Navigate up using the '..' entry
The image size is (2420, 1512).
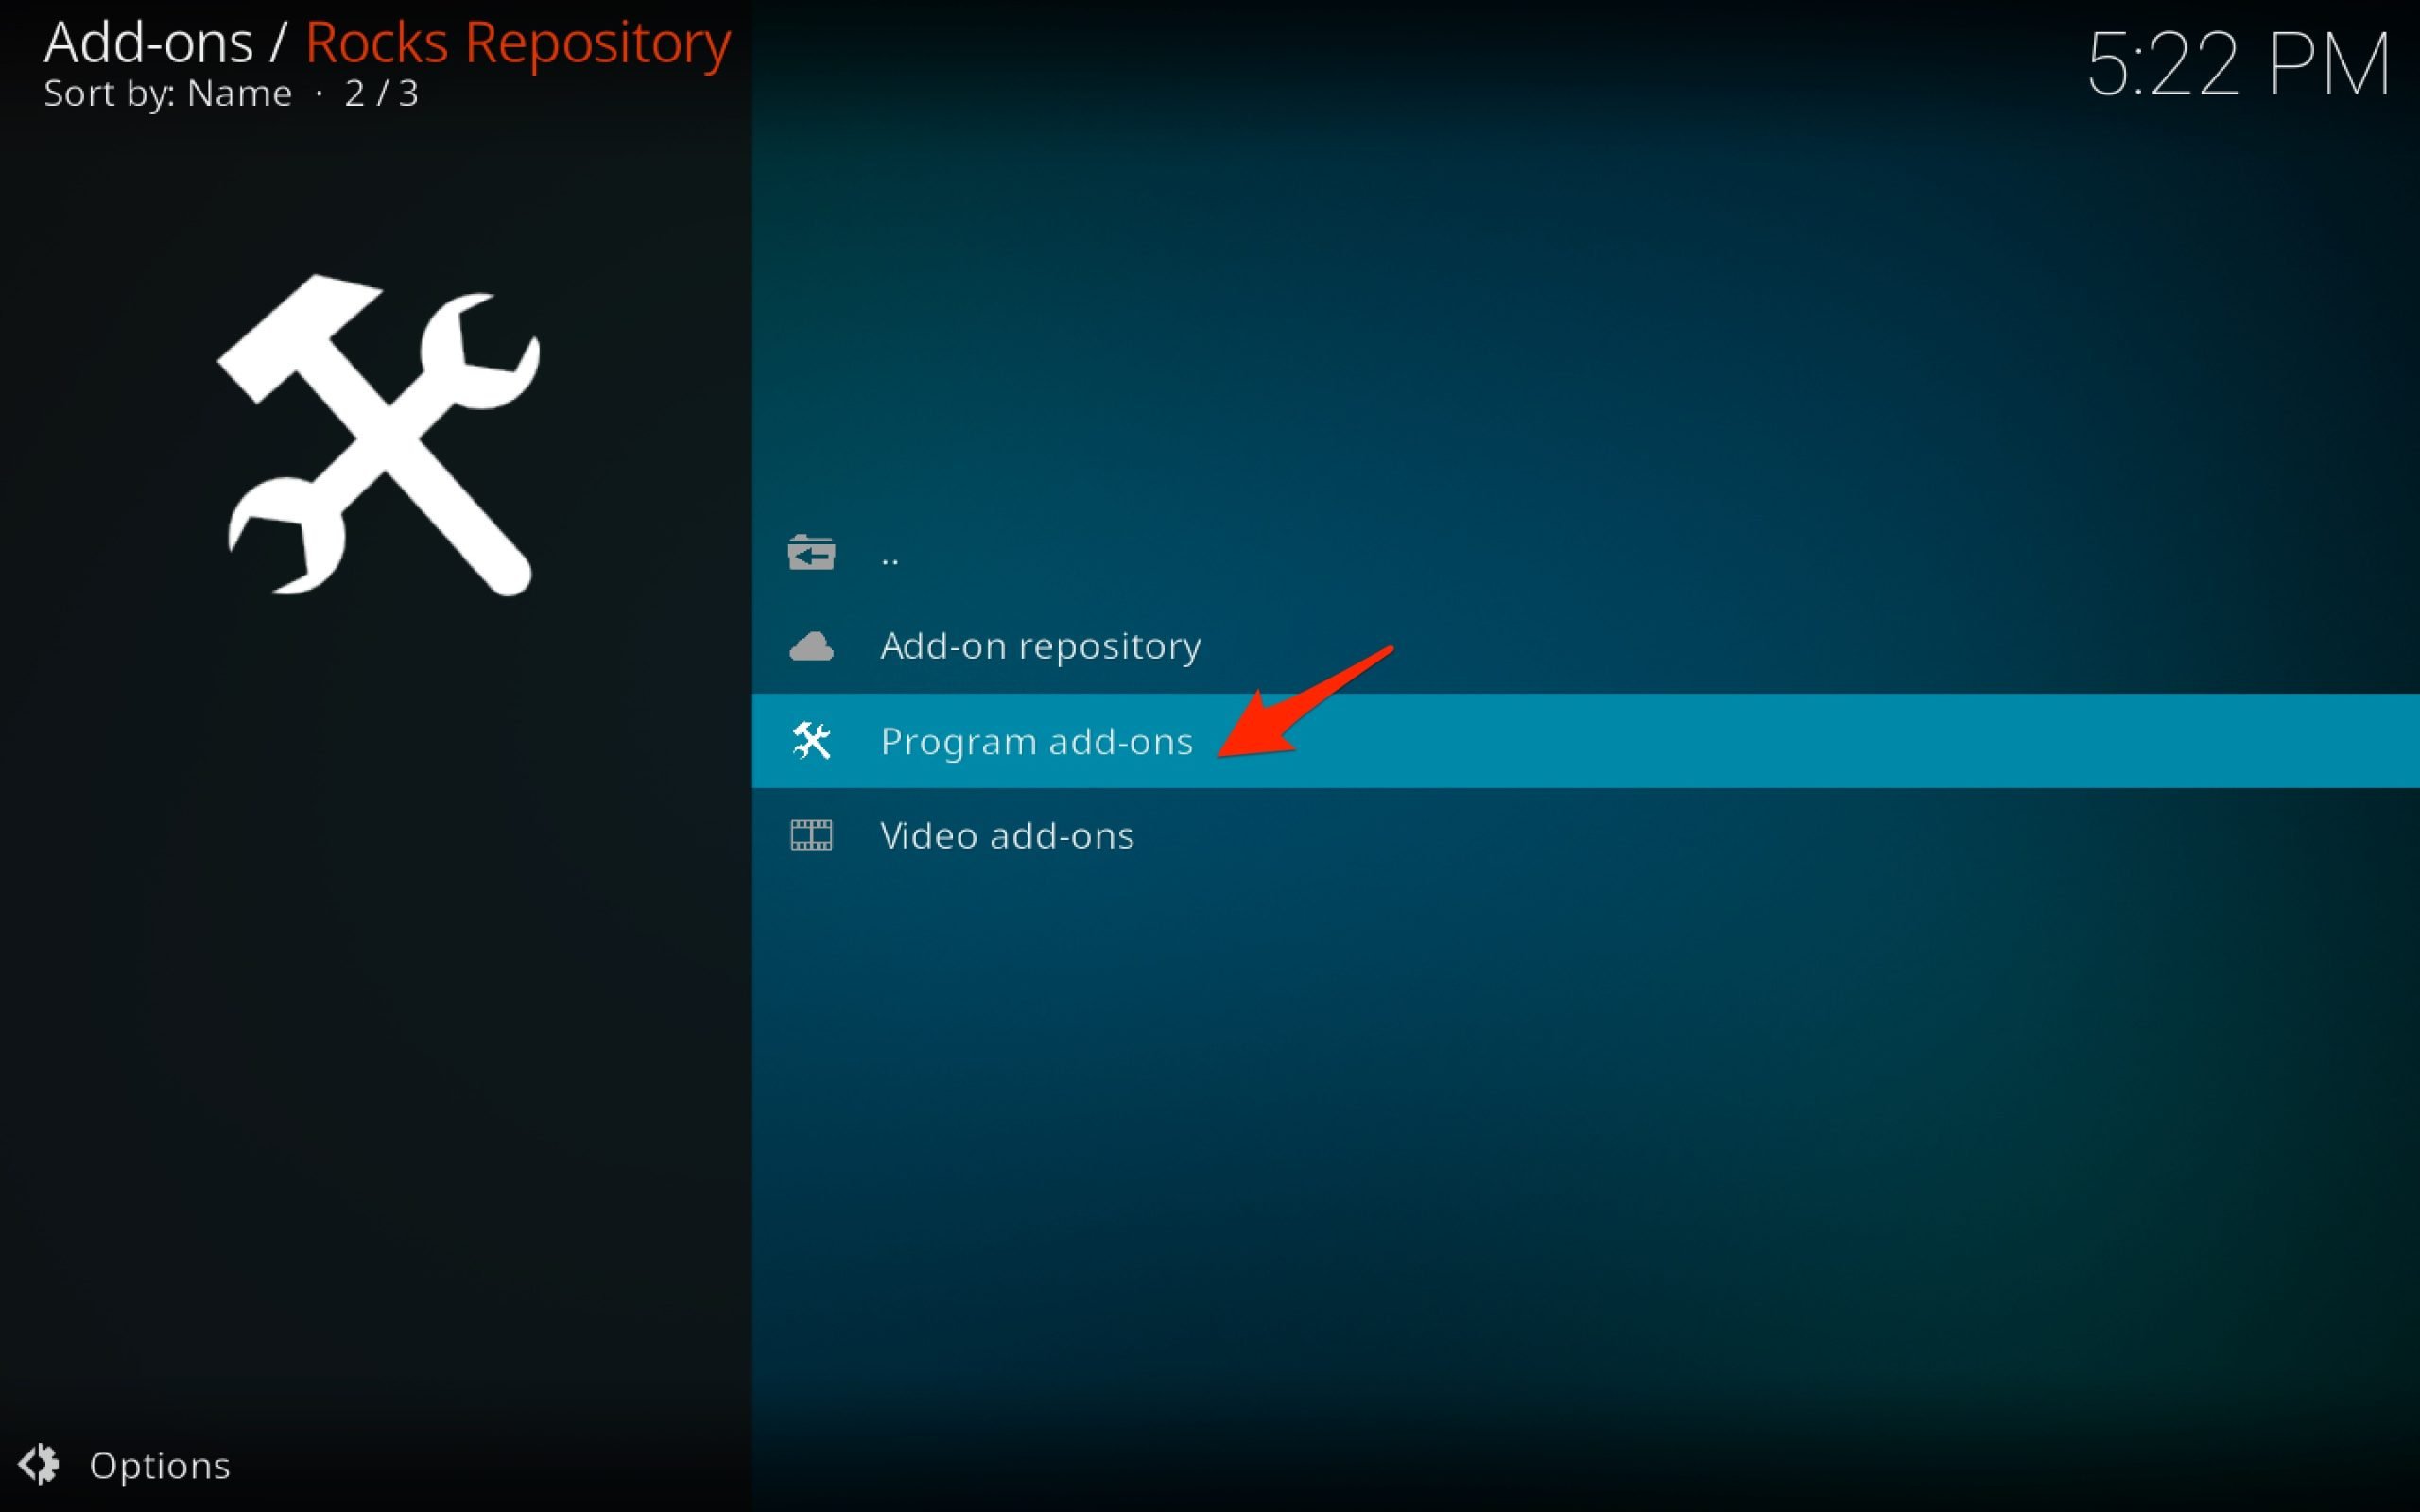890,553
